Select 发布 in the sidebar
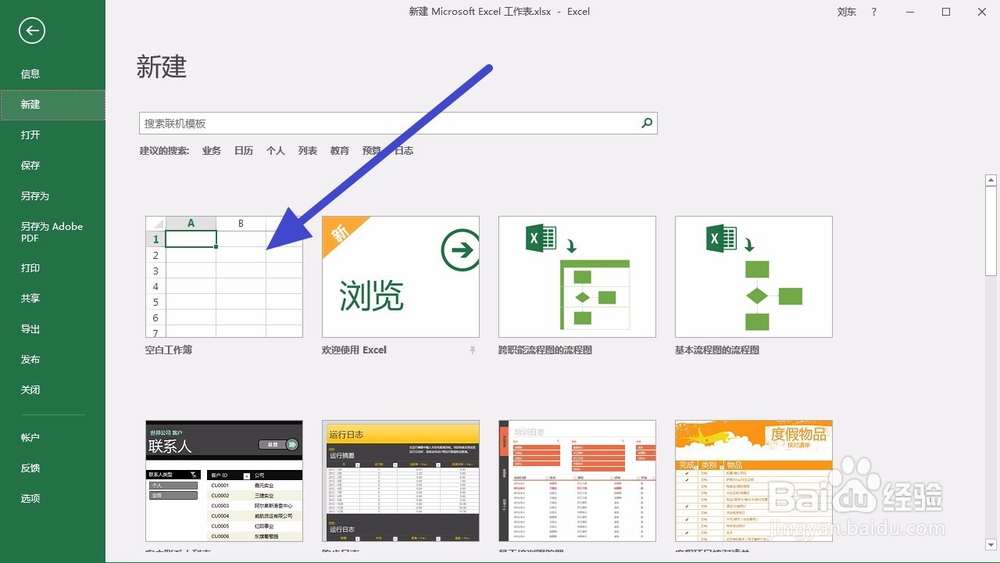 click(x=30, y=360)
